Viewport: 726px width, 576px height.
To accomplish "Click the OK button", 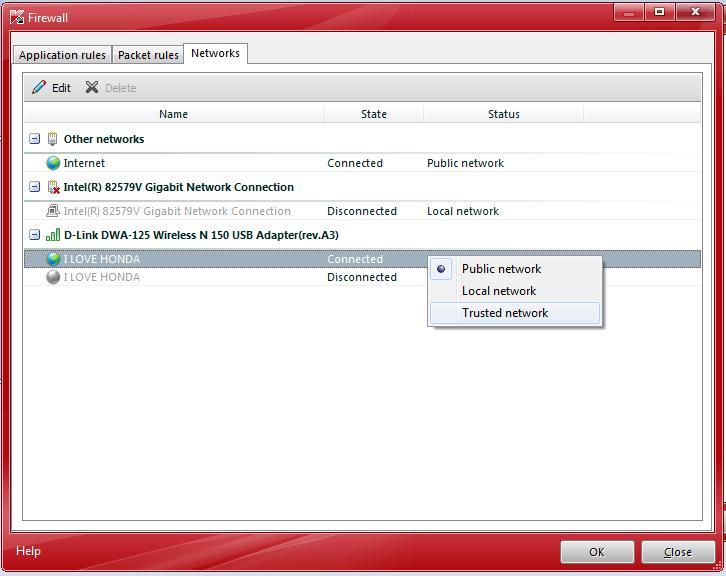I will (x=597, y=552).
